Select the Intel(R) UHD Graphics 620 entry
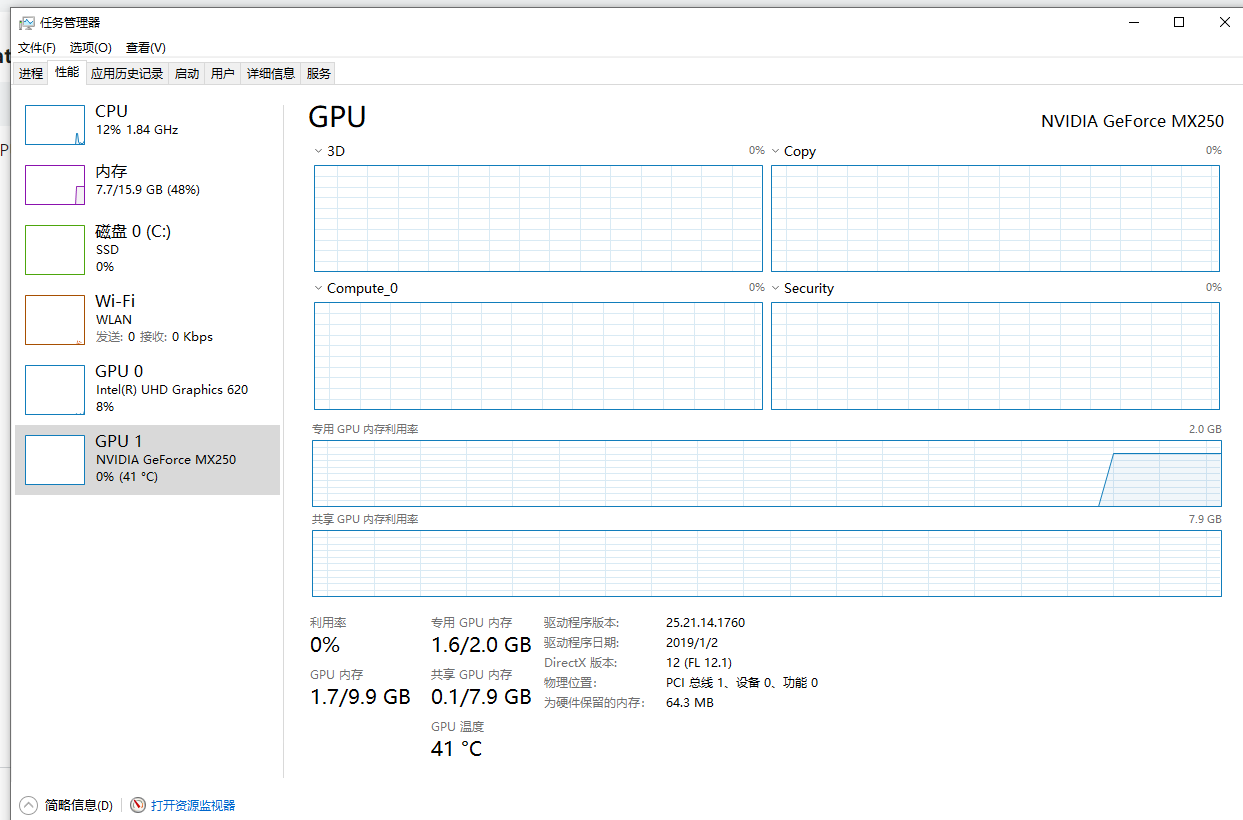Image resolution: width=1243 pixels, height=820 pixels. [148, 390]
